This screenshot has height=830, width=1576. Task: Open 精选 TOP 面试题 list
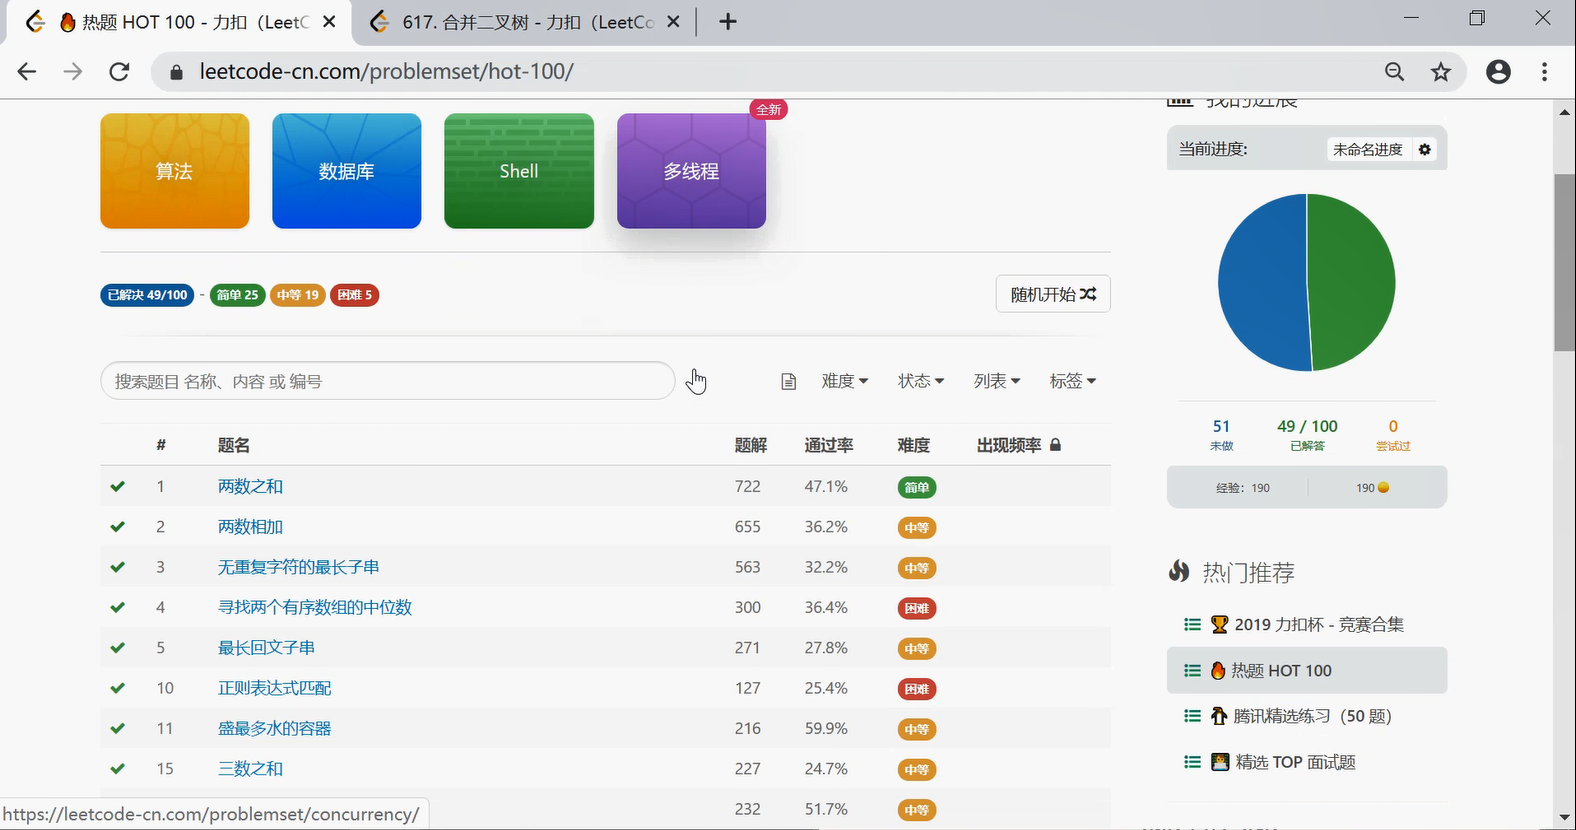click(x=1307, y=762)
